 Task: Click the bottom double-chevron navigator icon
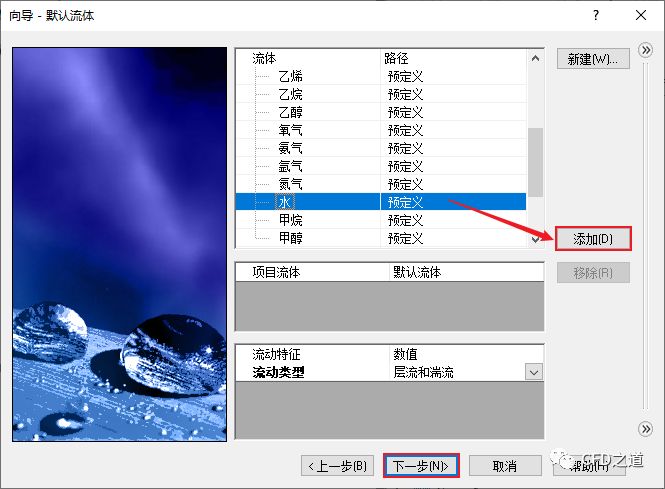pos(645,429)
